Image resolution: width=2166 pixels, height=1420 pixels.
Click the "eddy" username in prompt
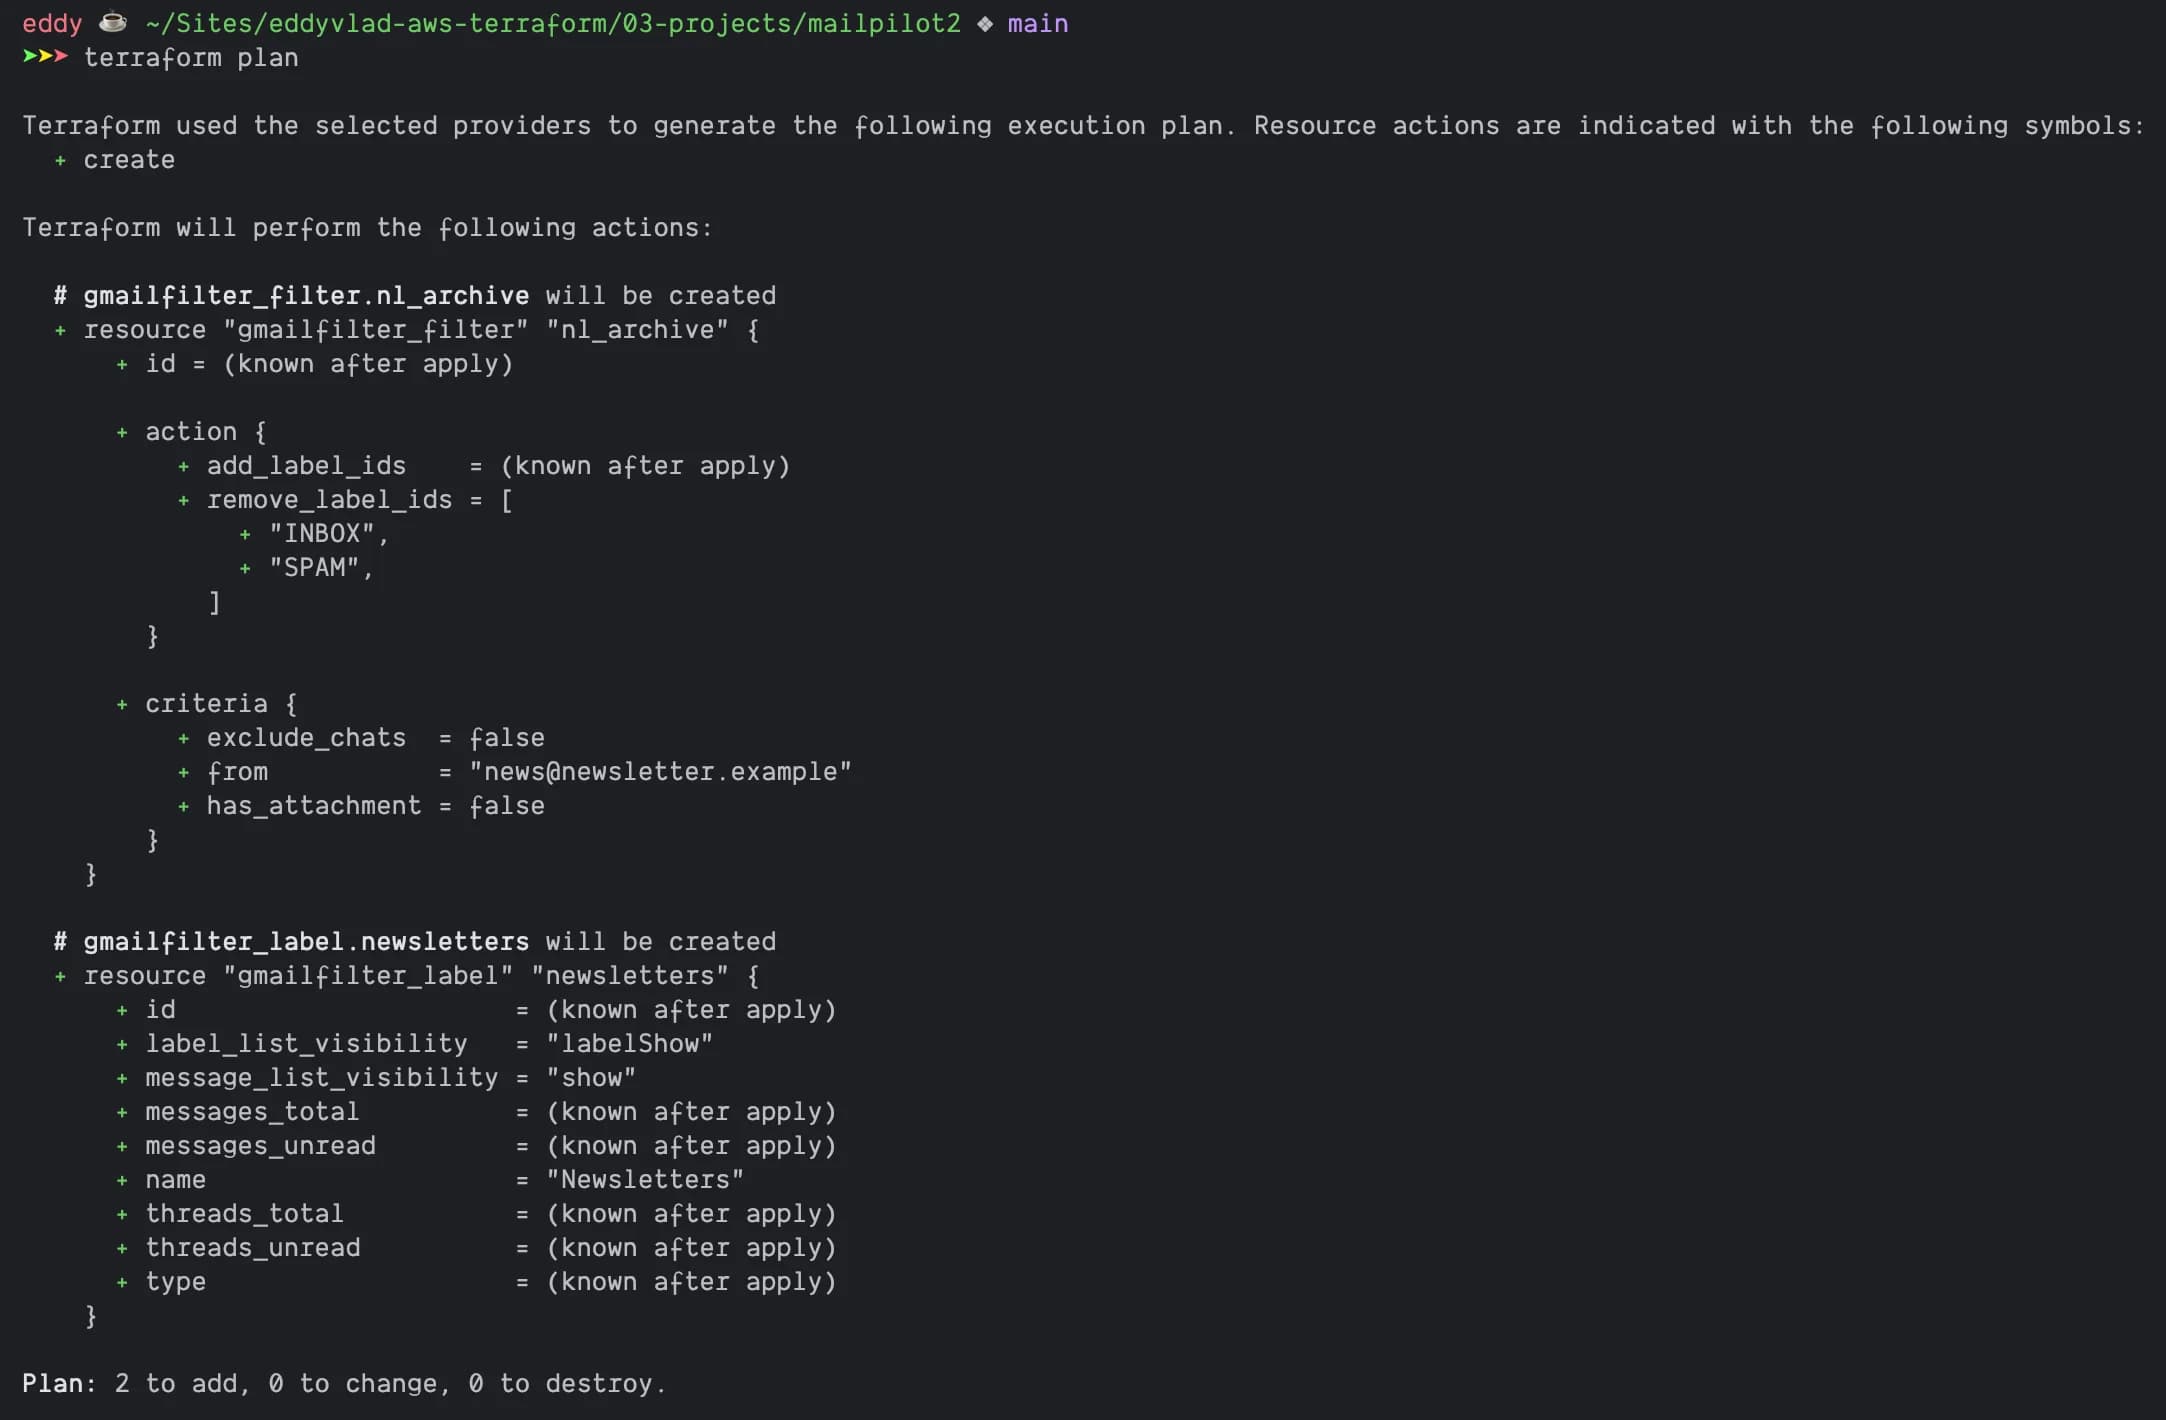click(x=52, y=23)
